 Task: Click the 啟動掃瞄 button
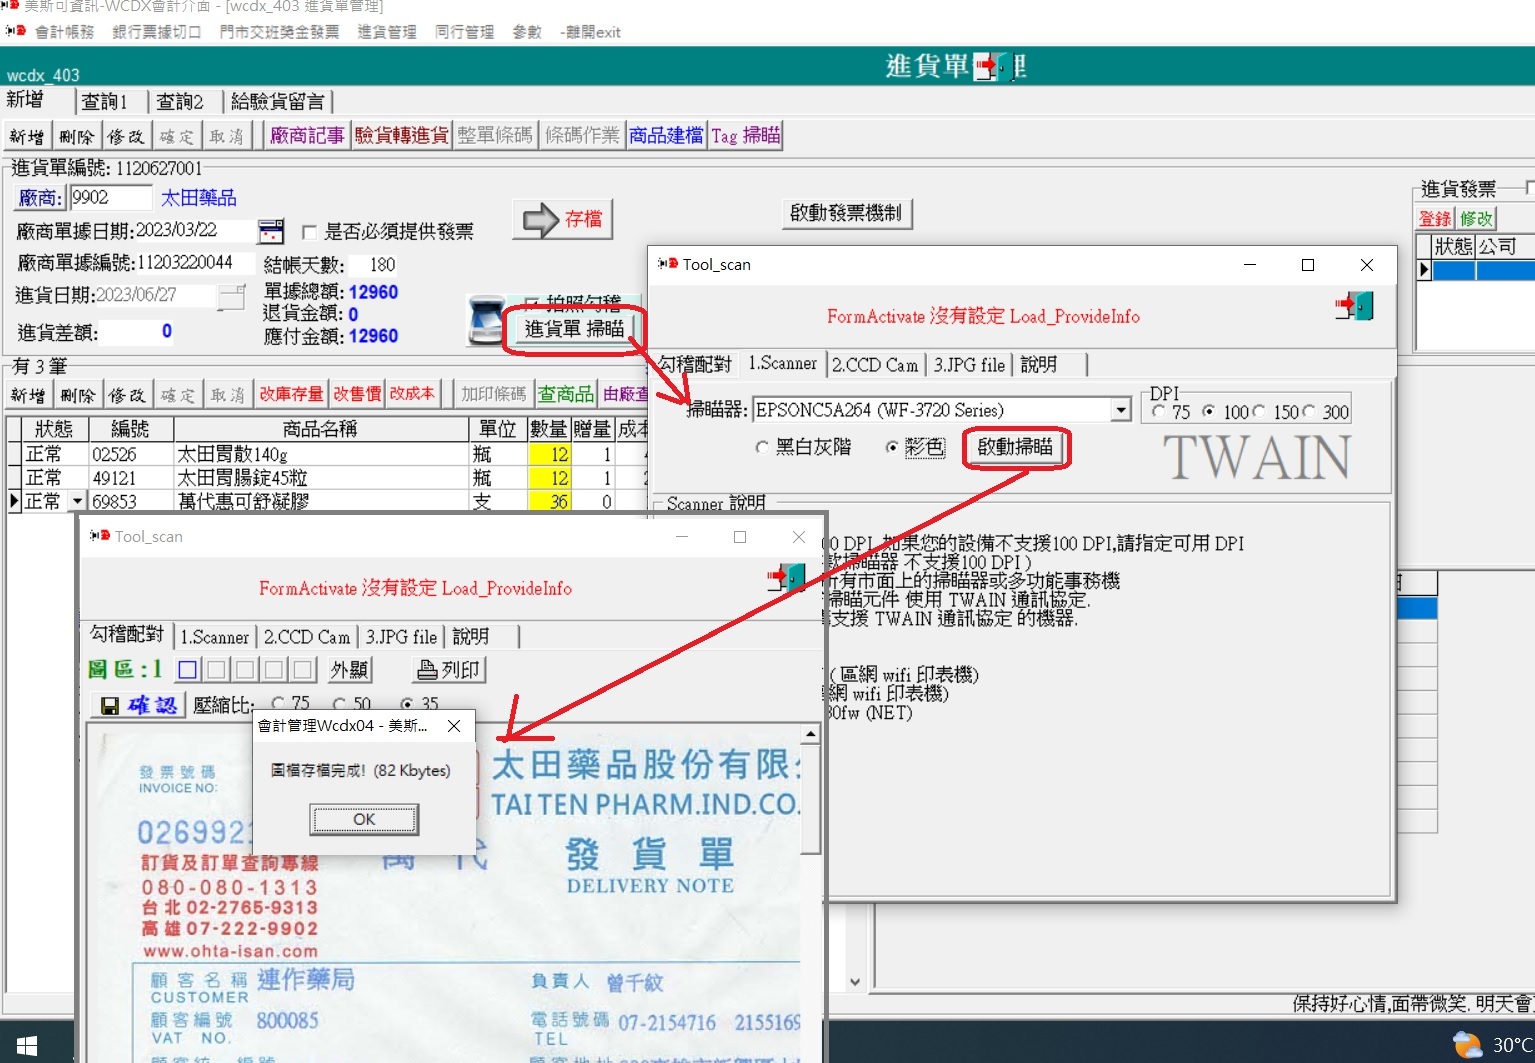1015,447
